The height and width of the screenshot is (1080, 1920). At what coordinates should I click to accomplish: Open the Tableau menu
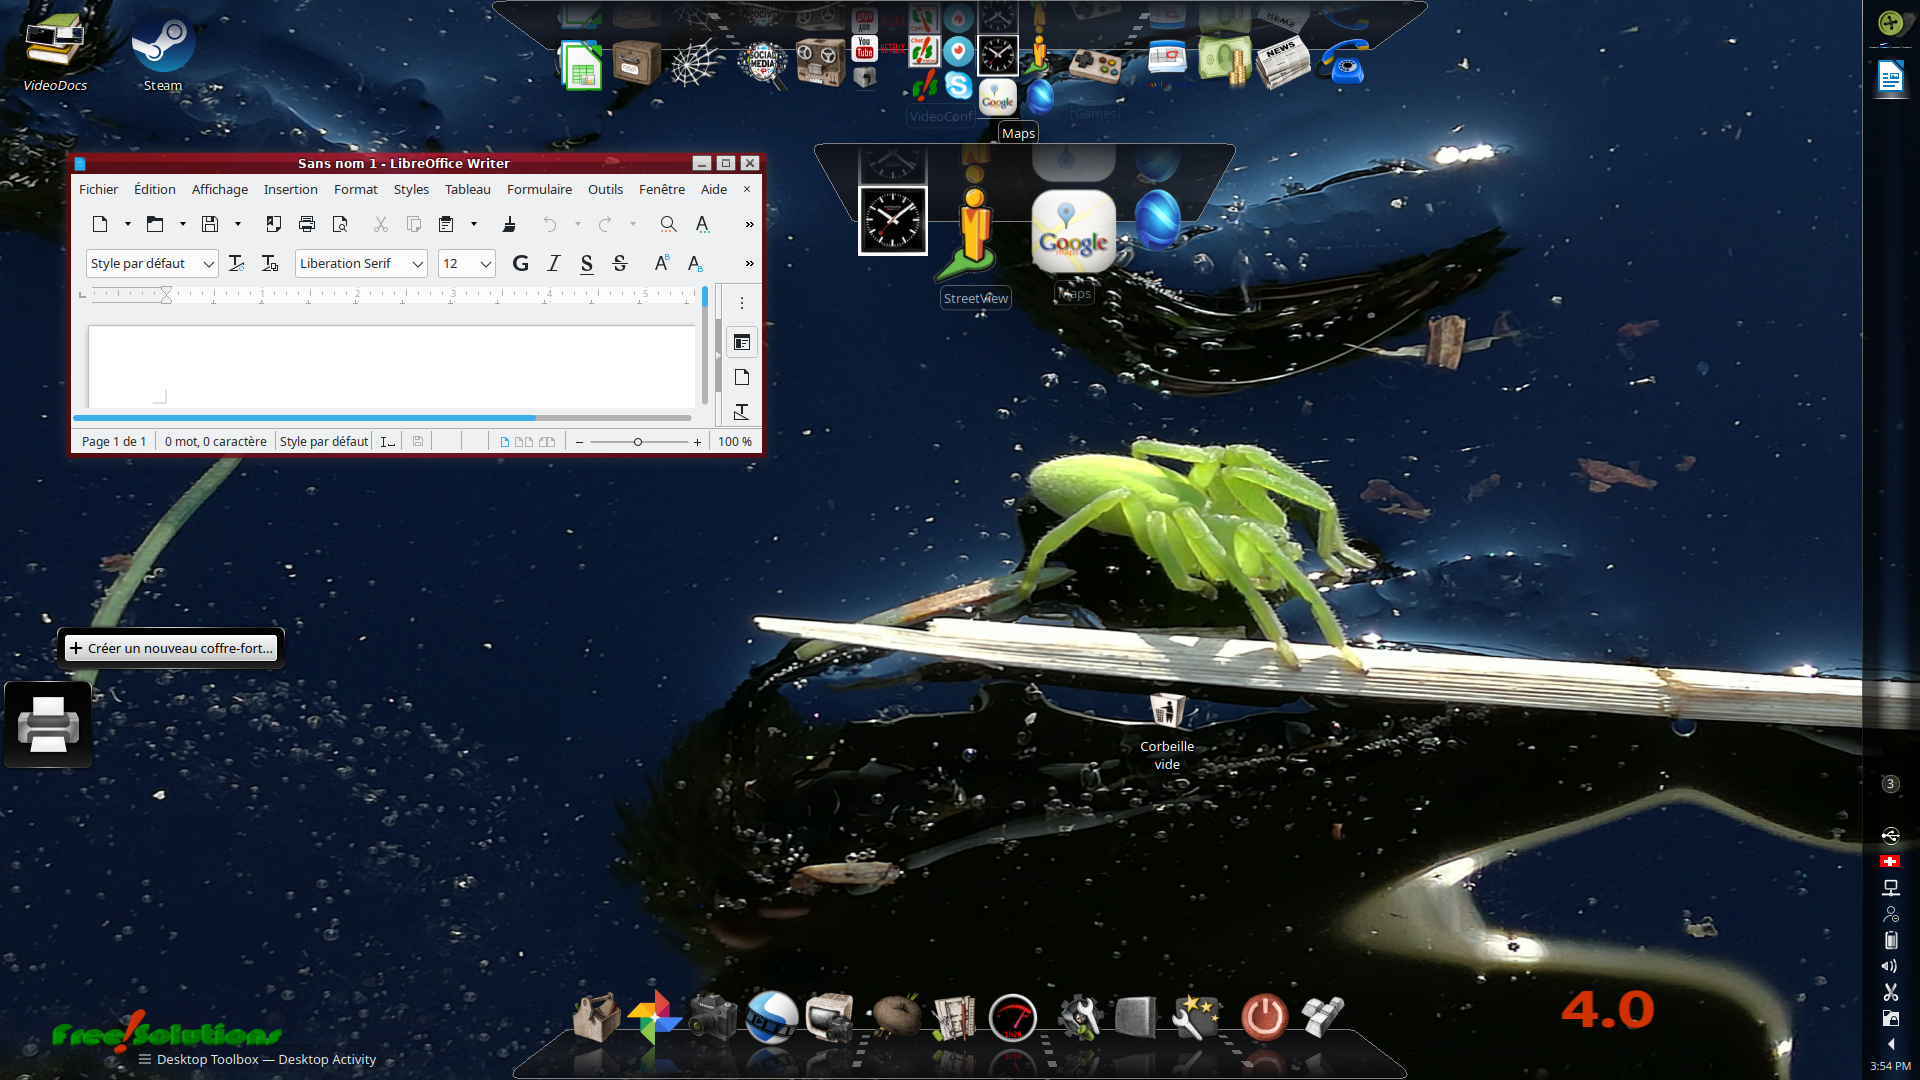467,189
